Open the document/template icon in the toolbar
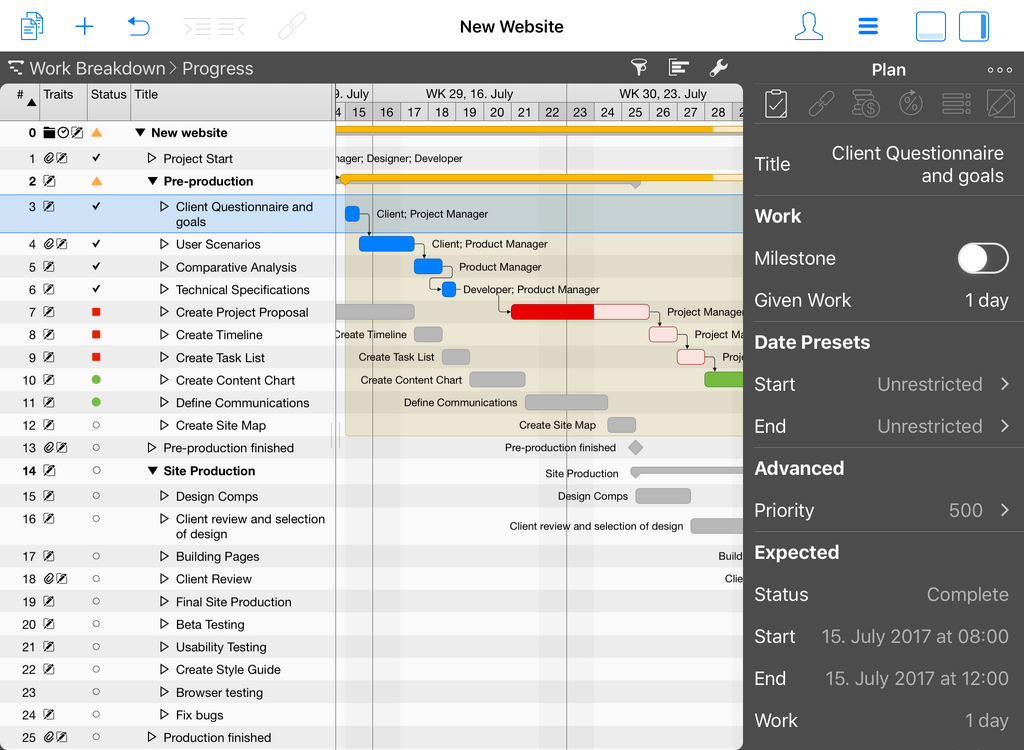The image size is (1024, 750). point(31,25)
